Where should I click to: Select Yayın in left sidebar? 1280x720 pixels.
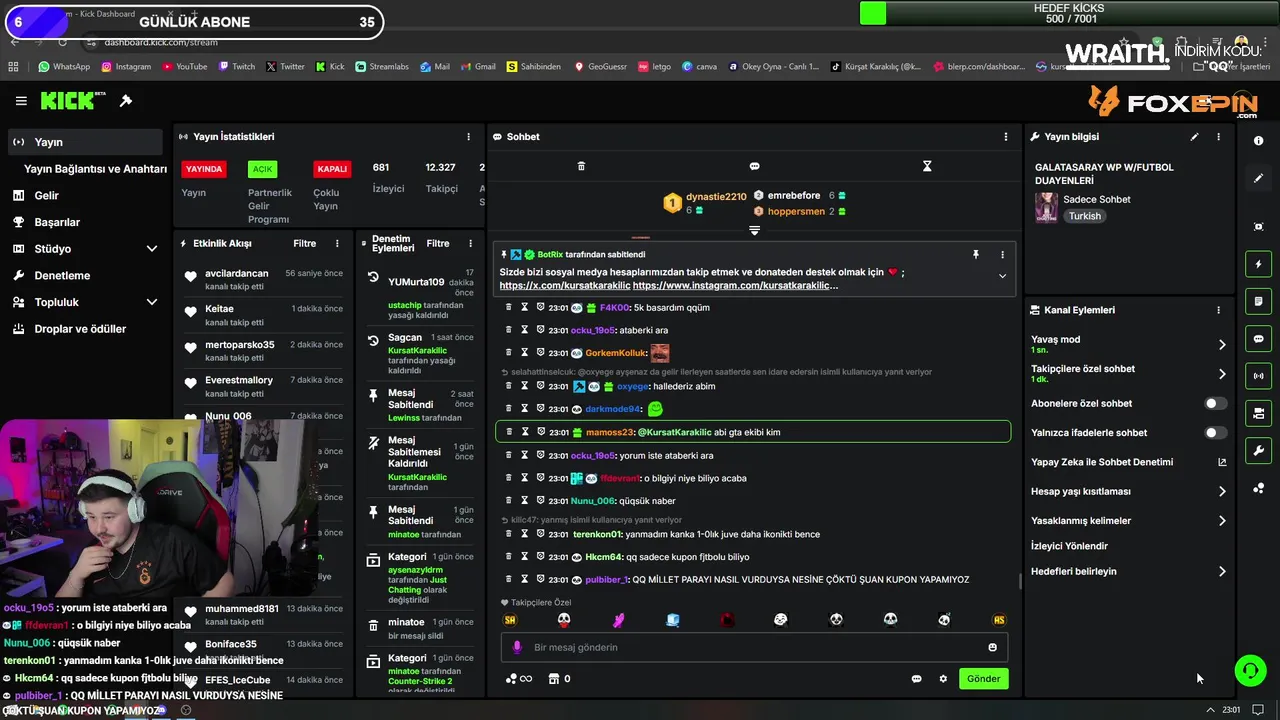[84, 142]
